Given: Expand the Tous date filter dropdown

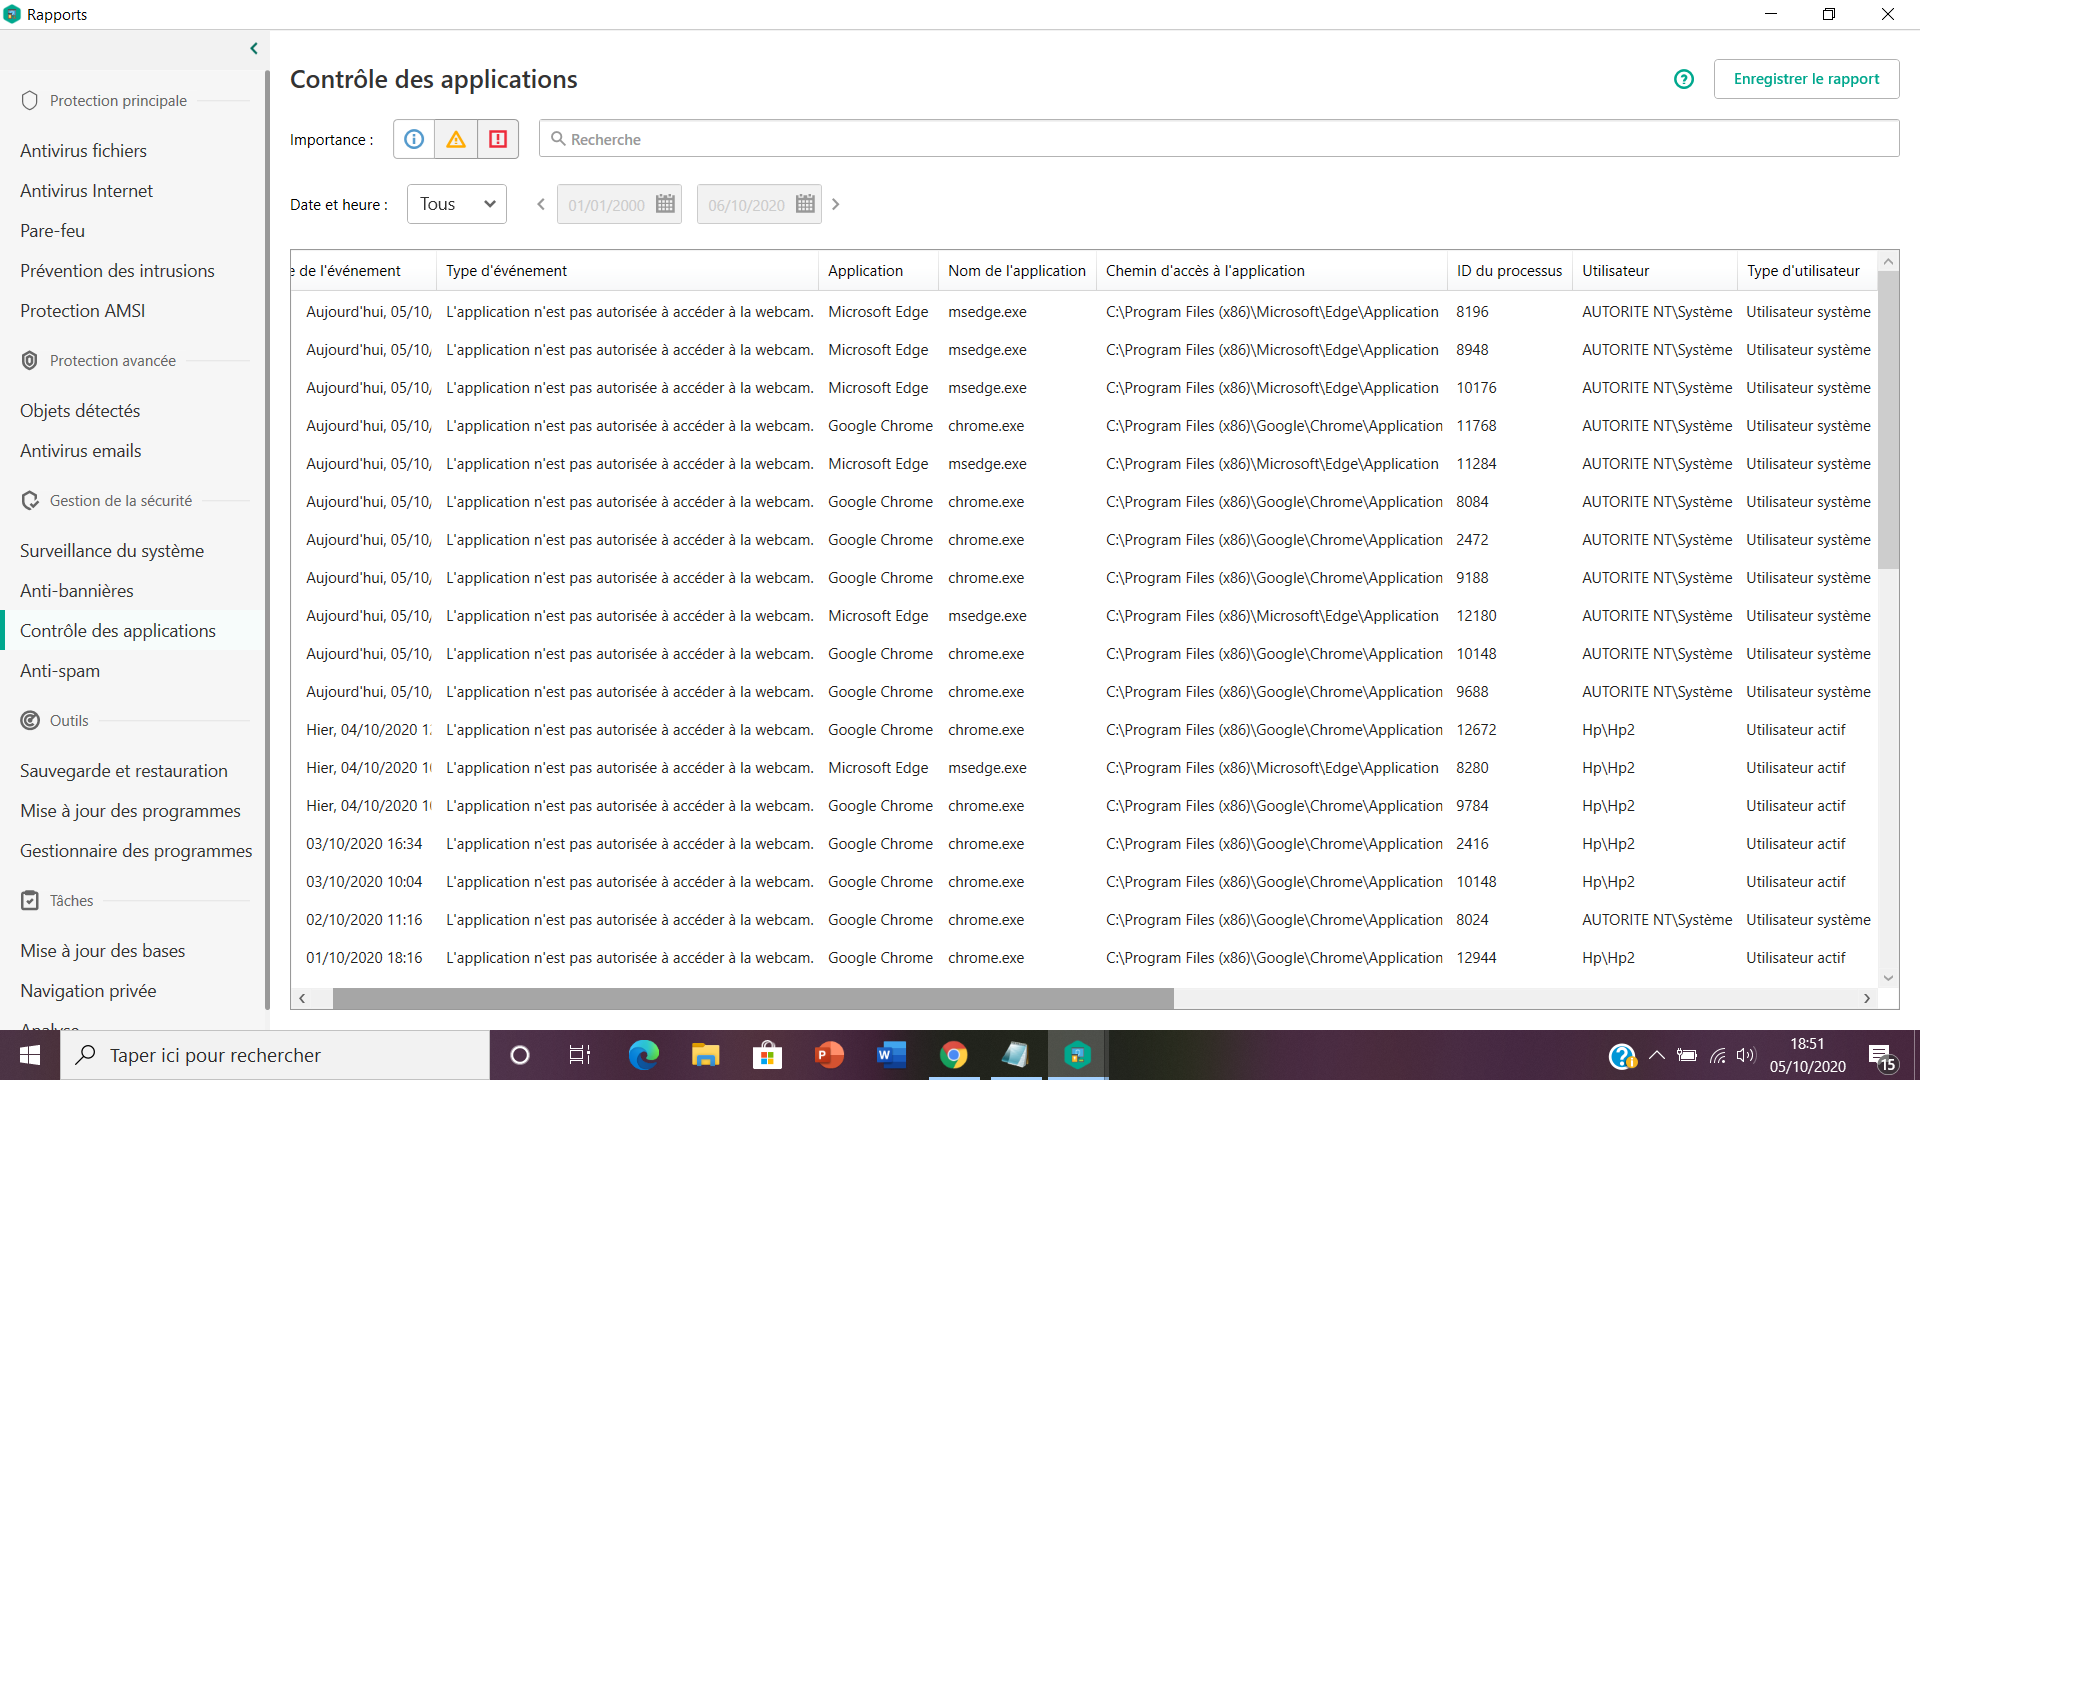Looking at the screenshot, I should [x=457, y=204].
